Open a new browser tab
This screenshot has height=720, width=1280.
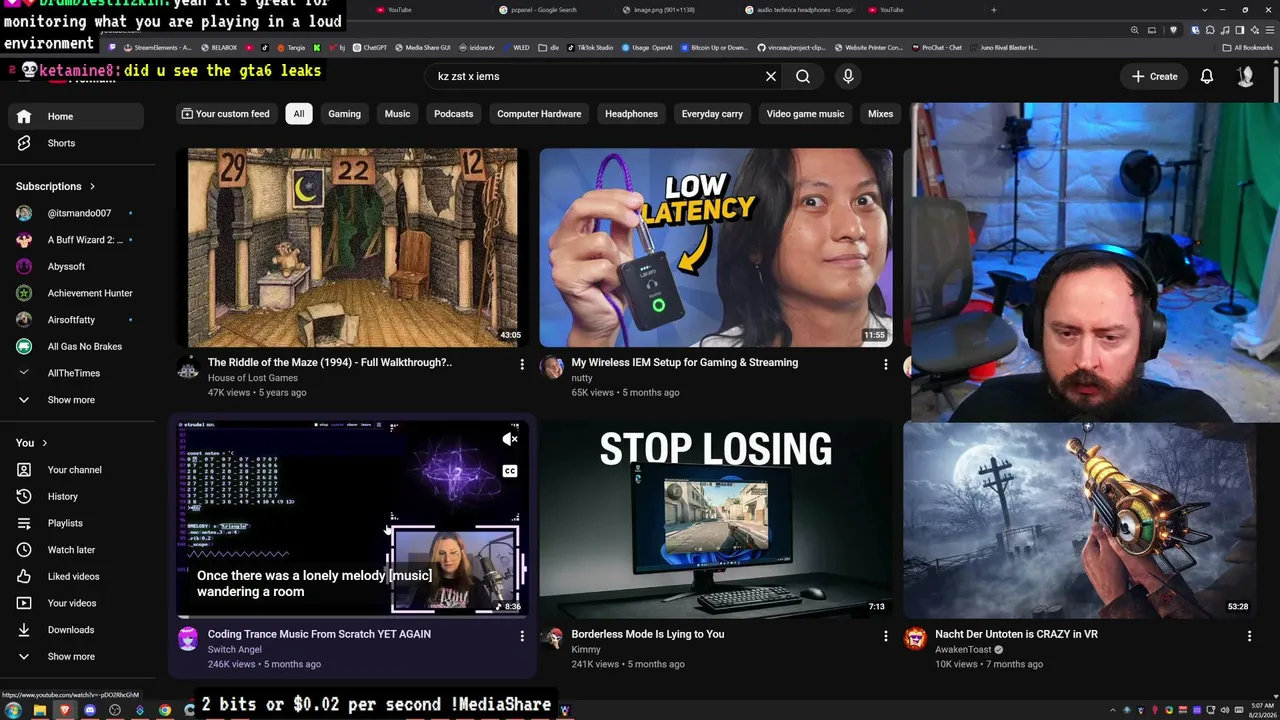click(993, 10)
